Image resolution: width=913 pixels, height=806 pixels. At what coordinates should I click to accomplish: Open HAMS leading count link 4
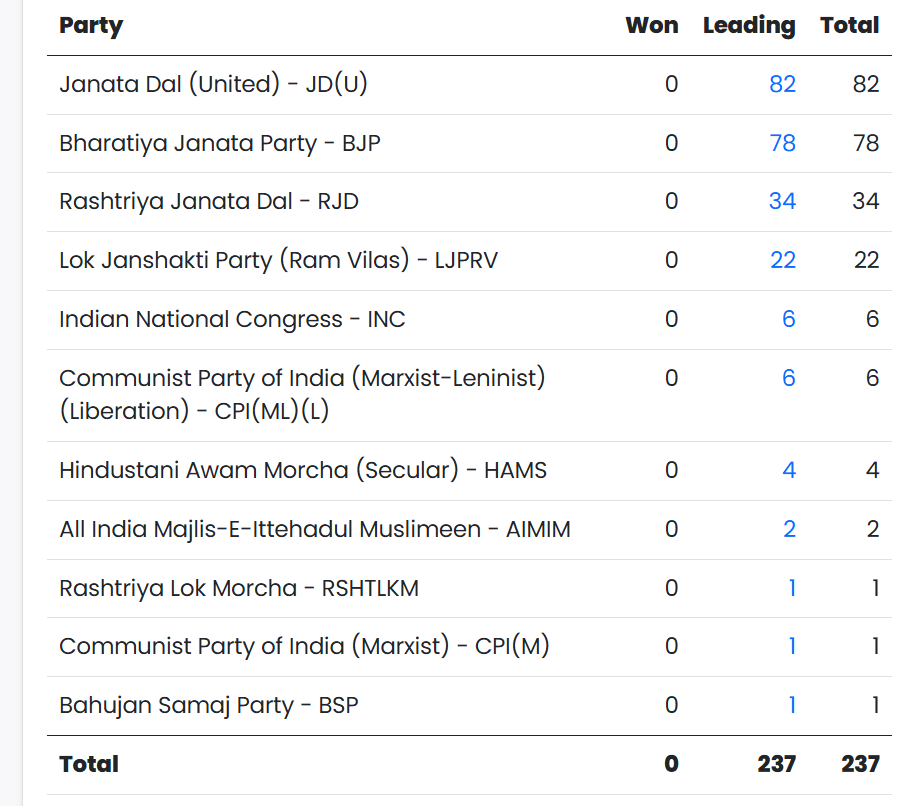click(x=789, y=470)
